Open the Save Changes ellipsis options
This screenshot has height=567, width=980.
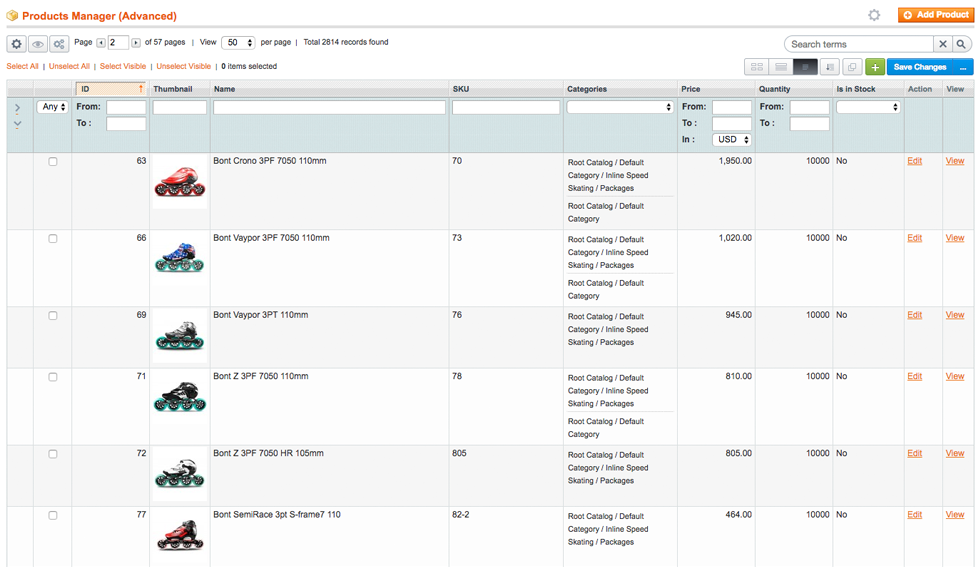[963, 67]
